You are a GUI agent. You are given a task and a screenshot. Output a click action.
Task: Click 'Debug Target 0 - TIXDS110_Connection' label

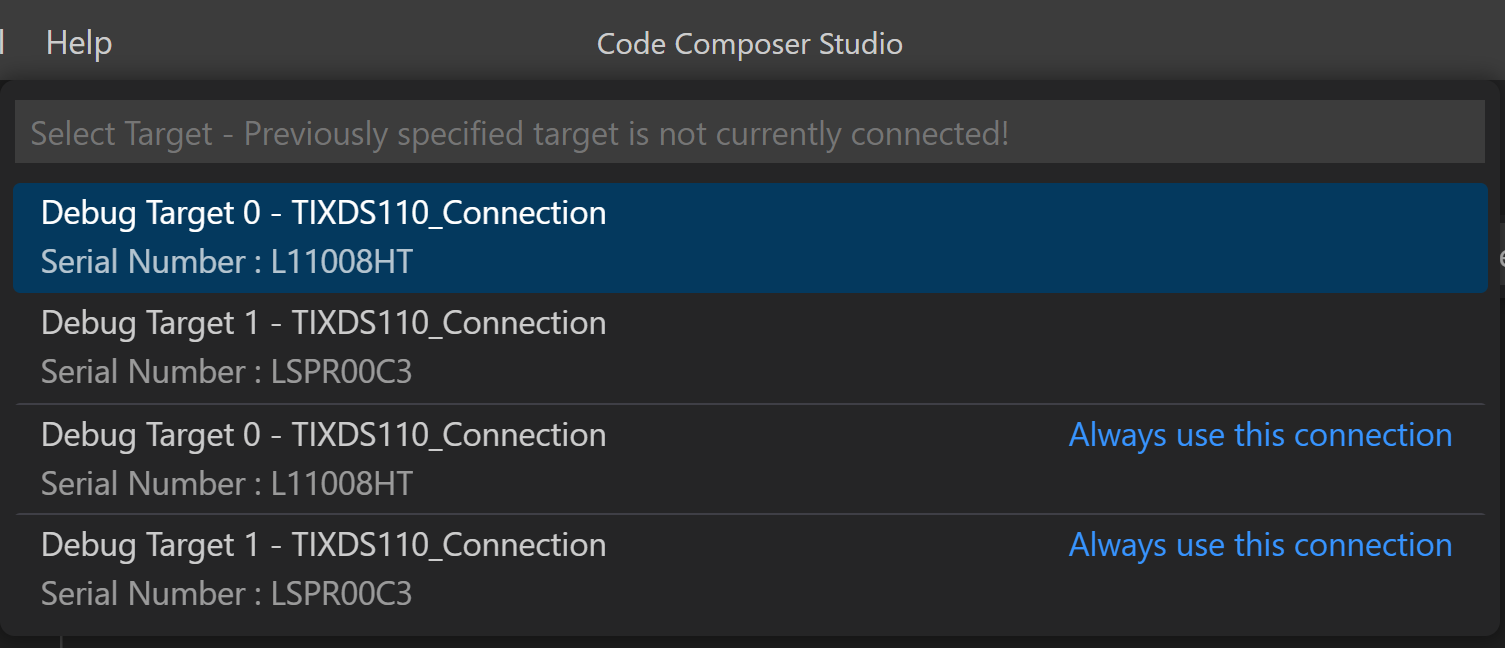click(322, 212)
